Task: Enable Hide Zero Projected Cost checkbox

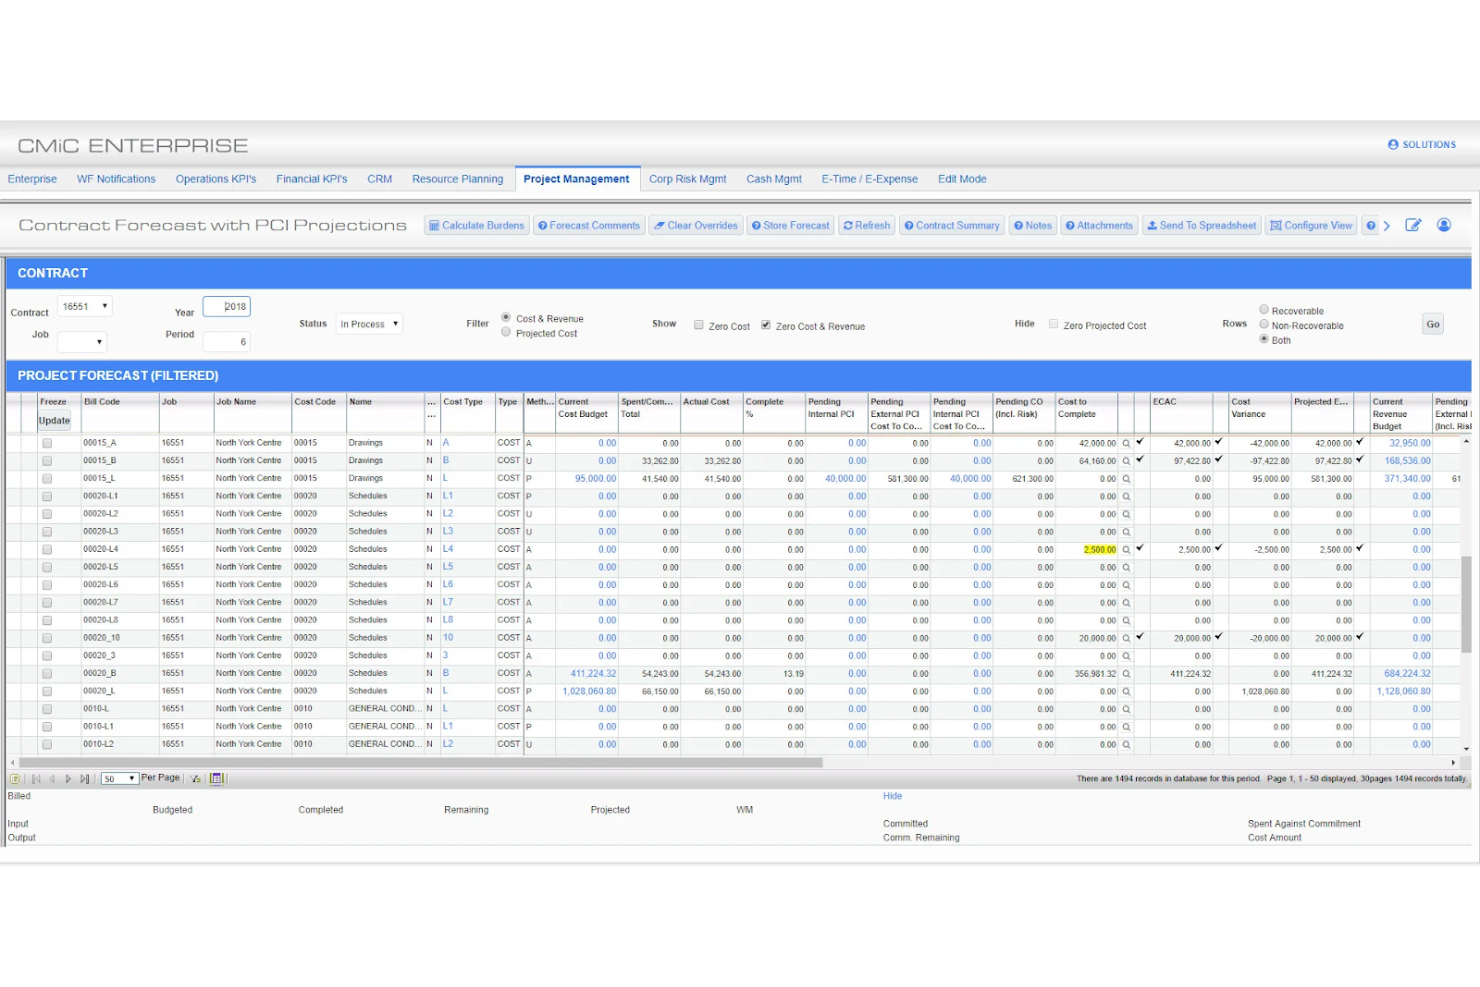Action: tap(1054, 324)
